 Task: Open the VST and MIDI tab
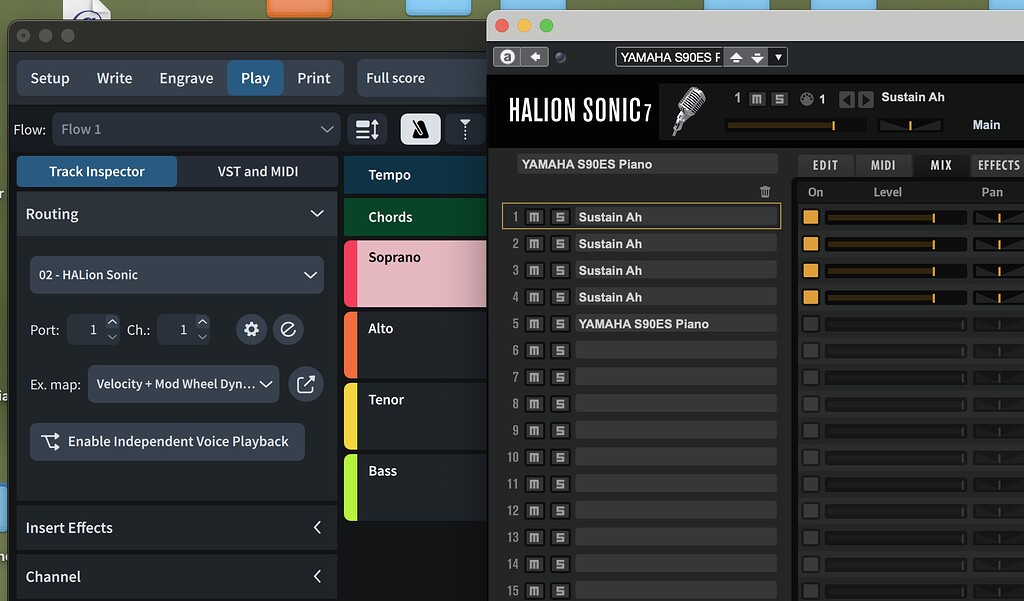click(257, 171)
